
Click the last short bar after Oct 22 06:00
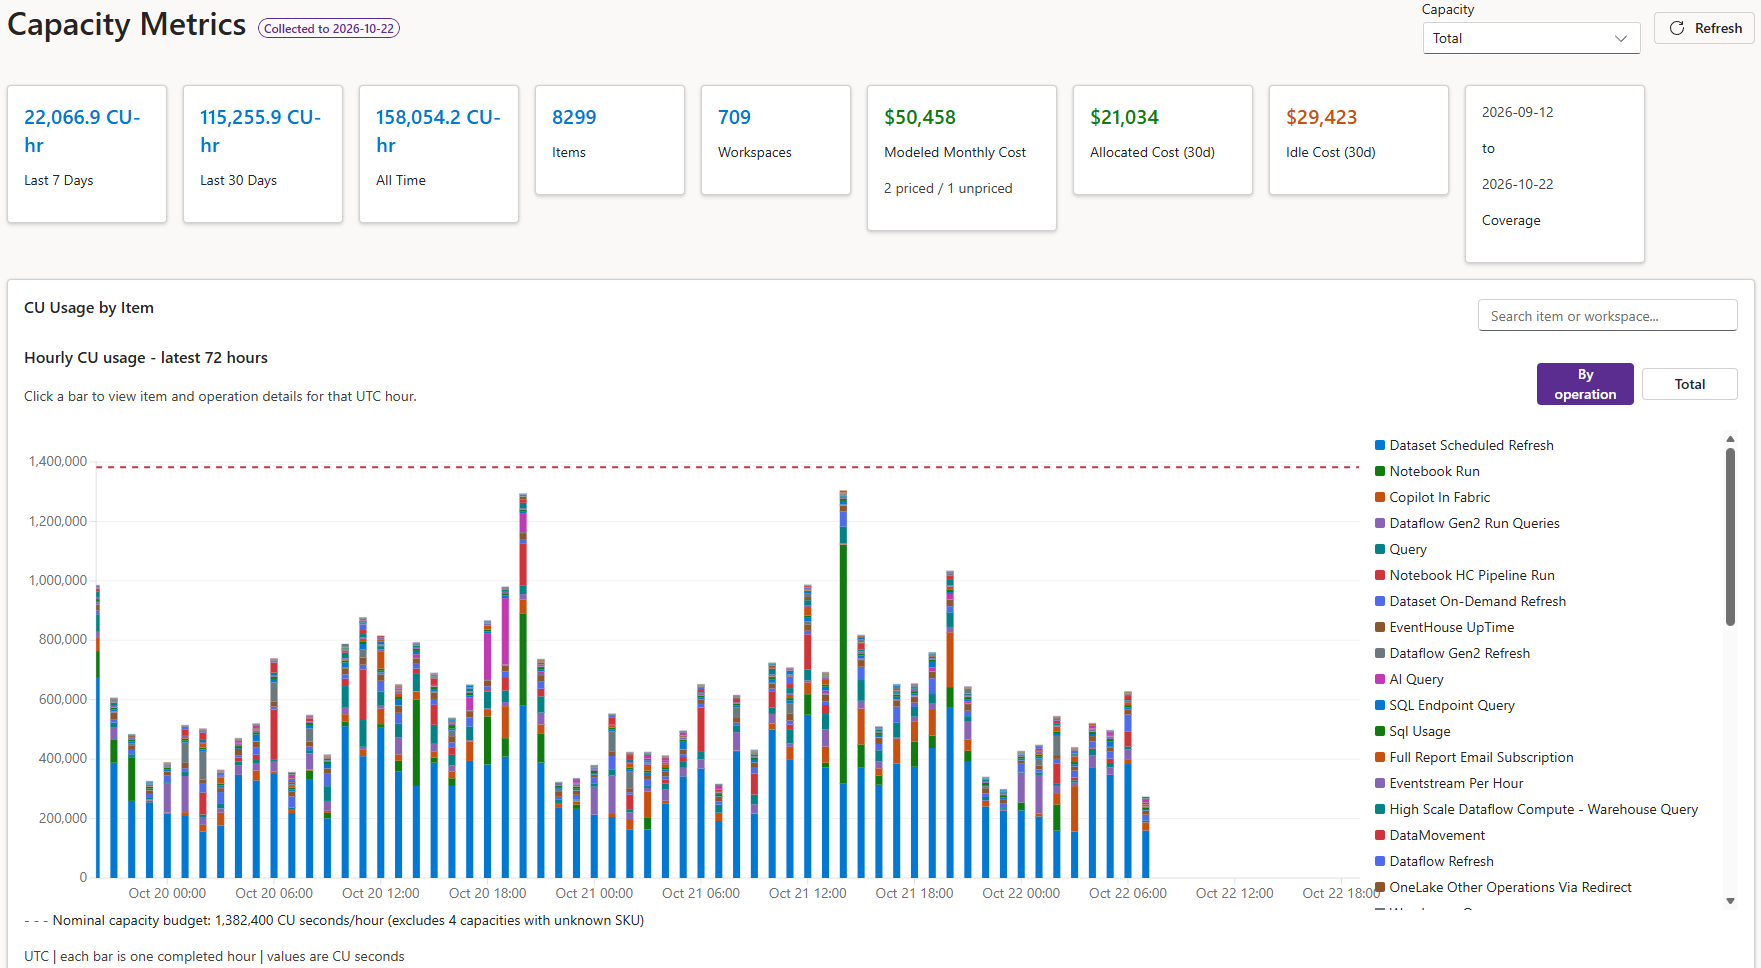tap(1146, 837)
